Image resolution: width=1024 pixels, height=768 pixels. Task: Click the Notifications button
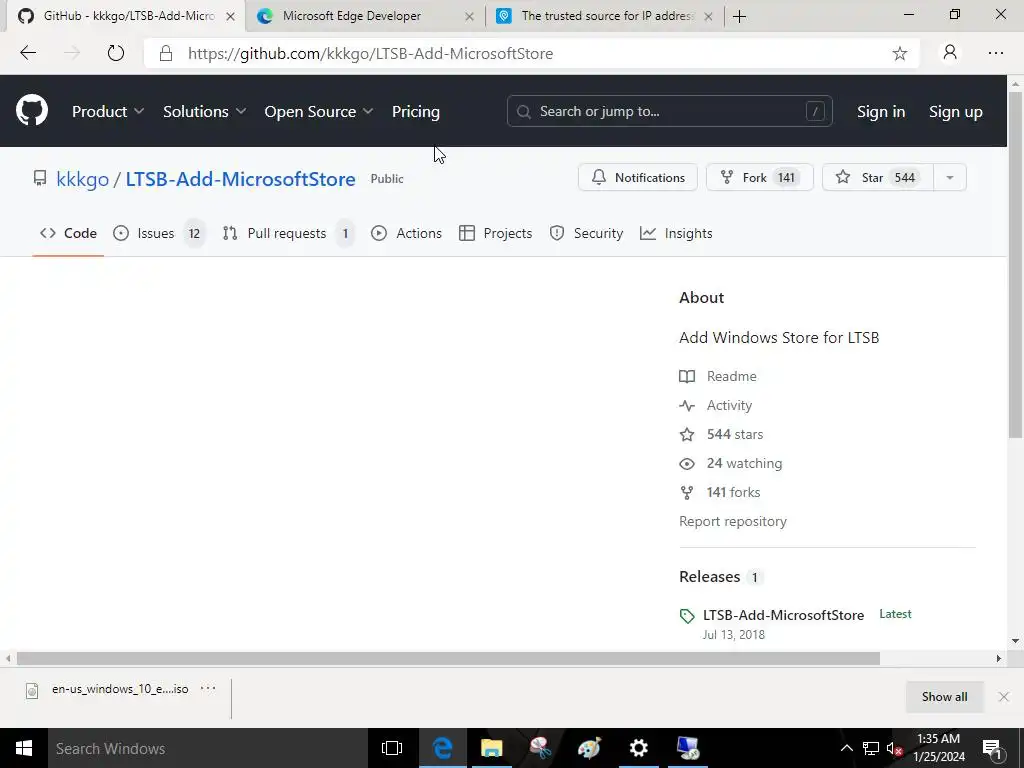click(638, 178)
